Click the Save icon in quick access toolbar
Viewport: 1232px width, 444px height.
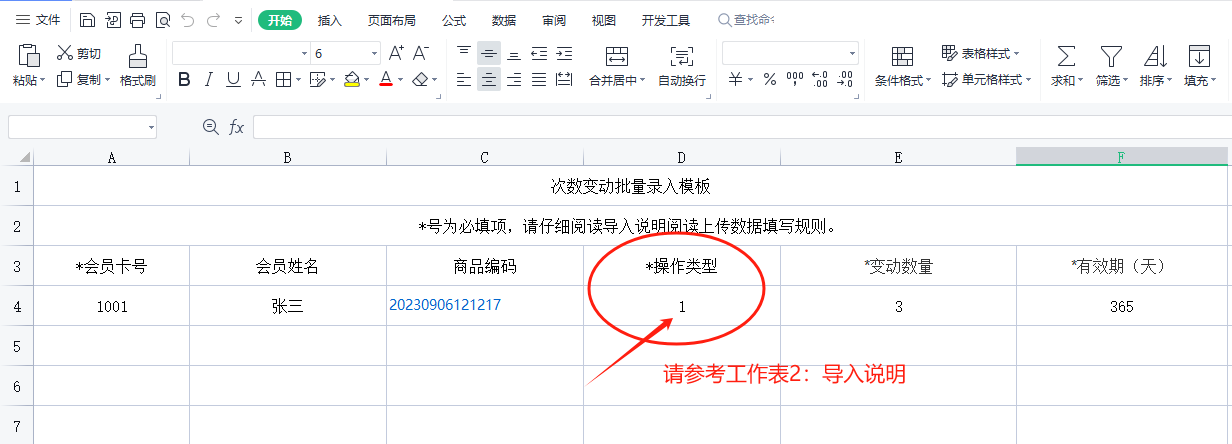pyautogui.click(x=87, y=20)
